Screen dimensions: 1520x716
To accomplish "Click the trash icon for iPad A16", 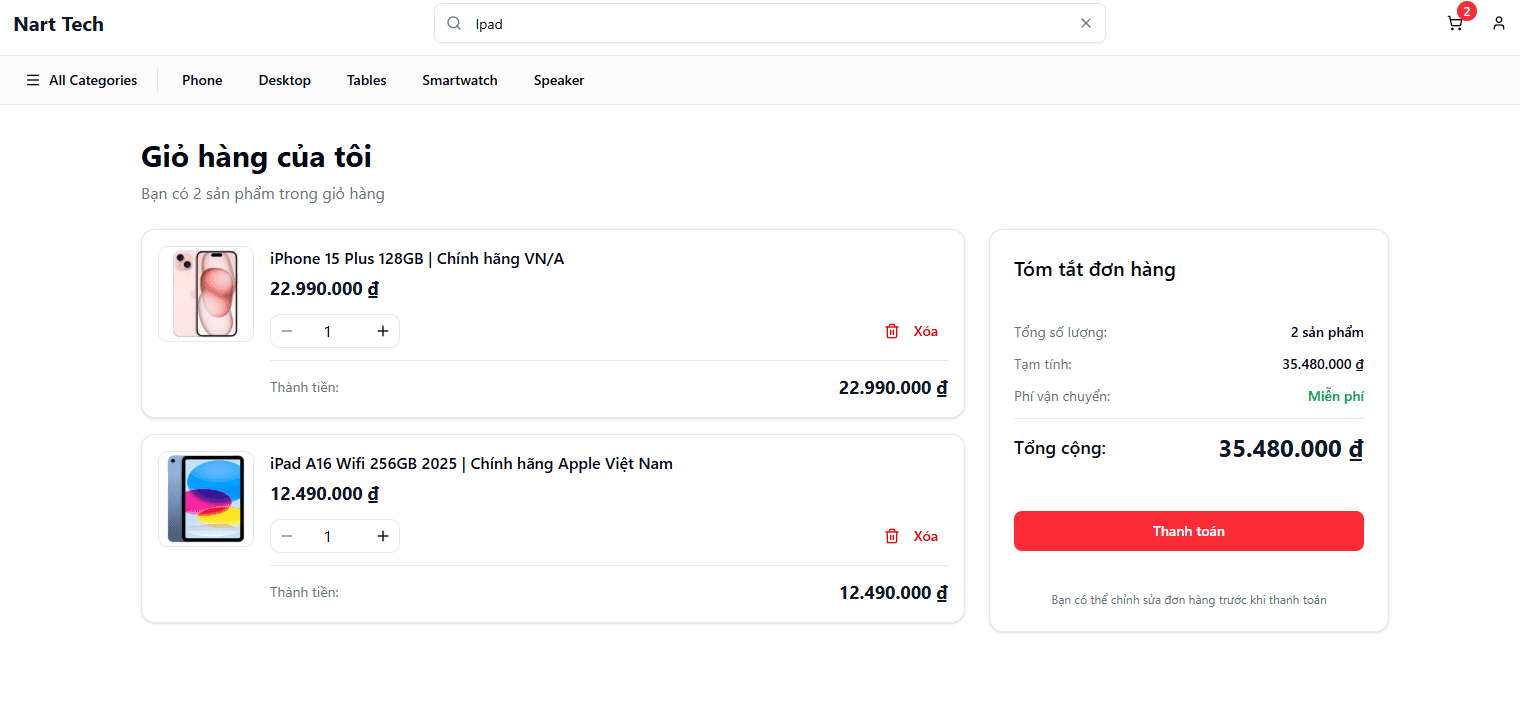I will coord(891,536).
